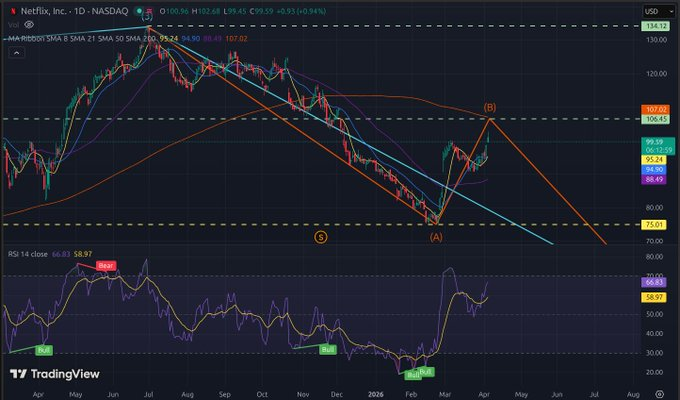680x400 pixels.
Task: Click the Netflix, Inc. 1D NASDAQ title
Action: (x=75, y=11)
